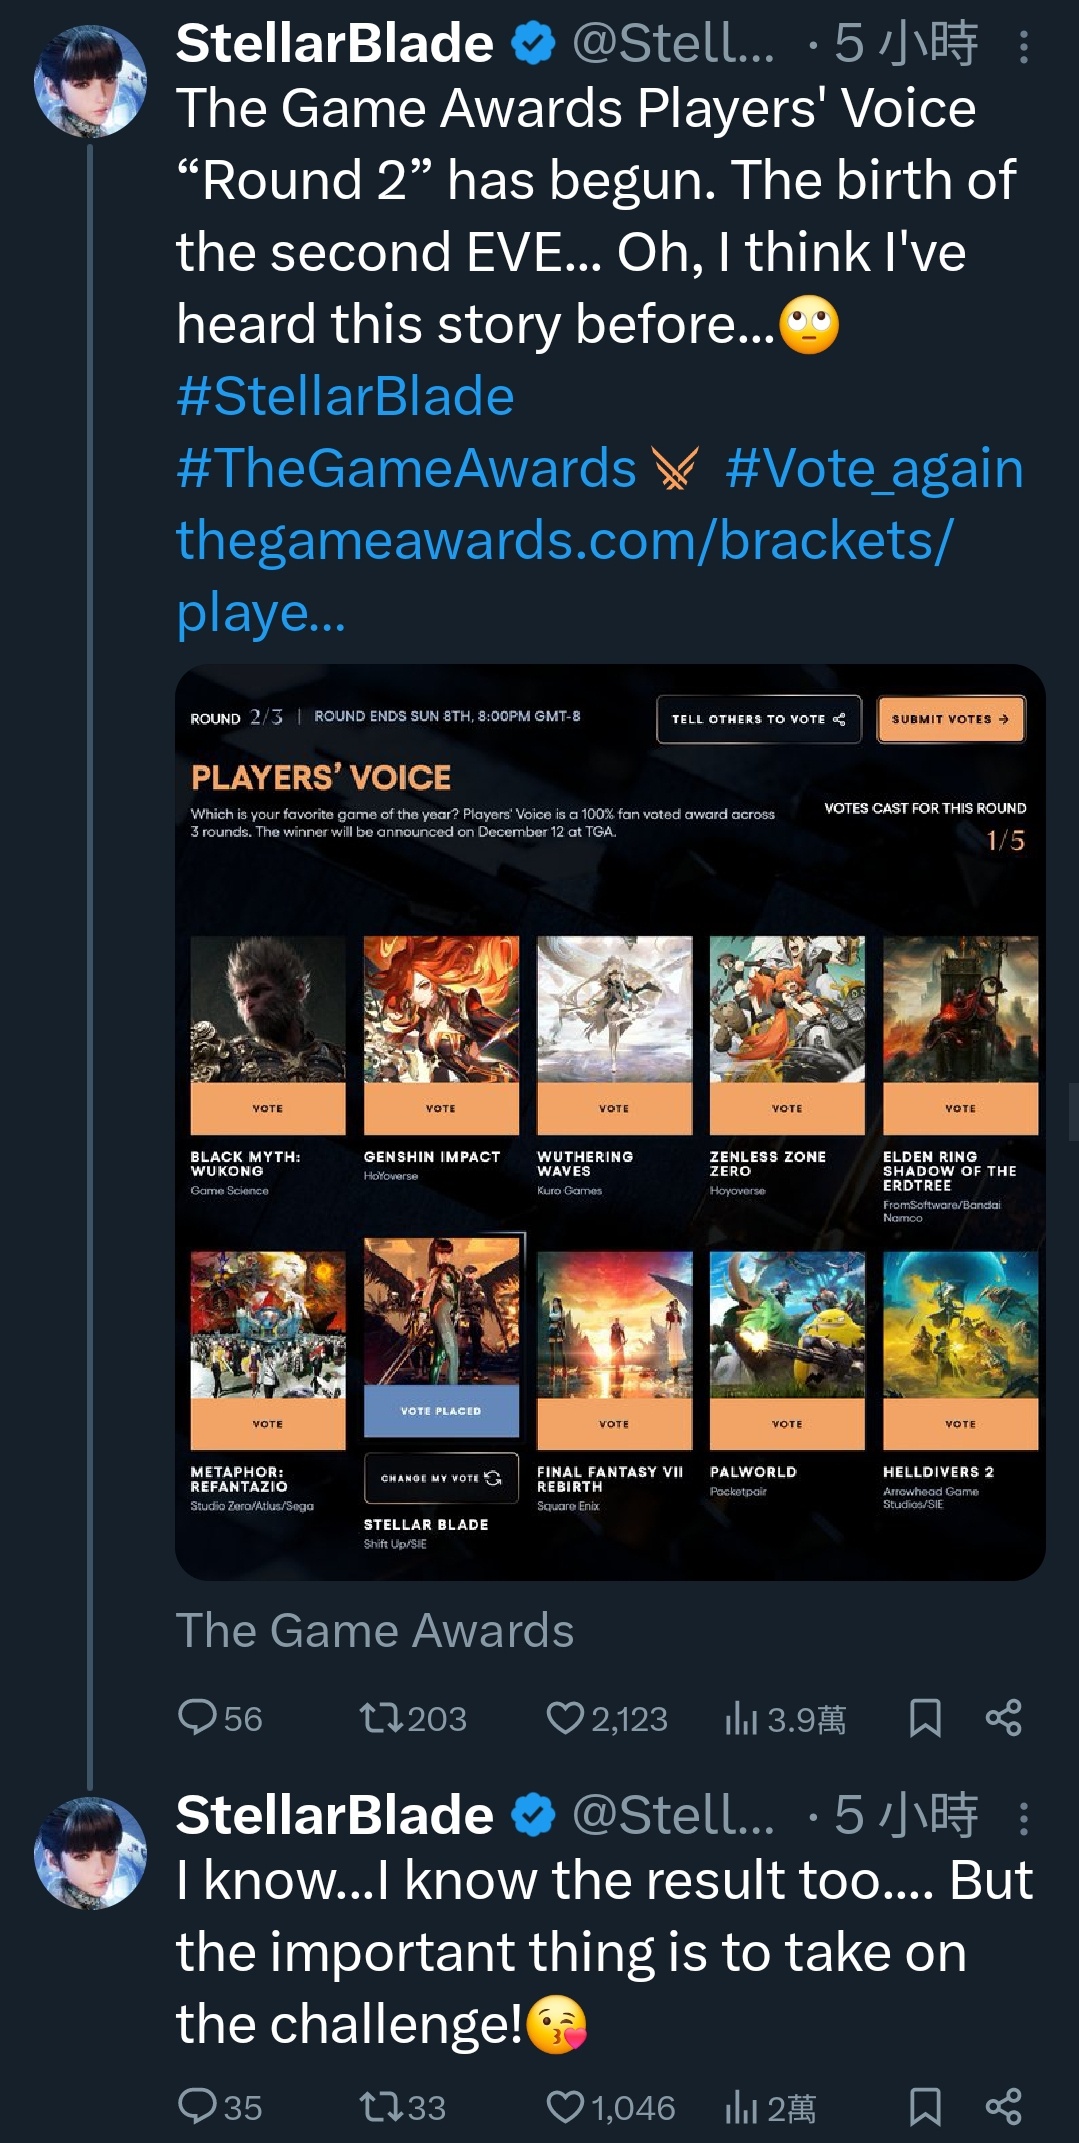Retweet the first post showing 203 reposts

click(381, 1718)
